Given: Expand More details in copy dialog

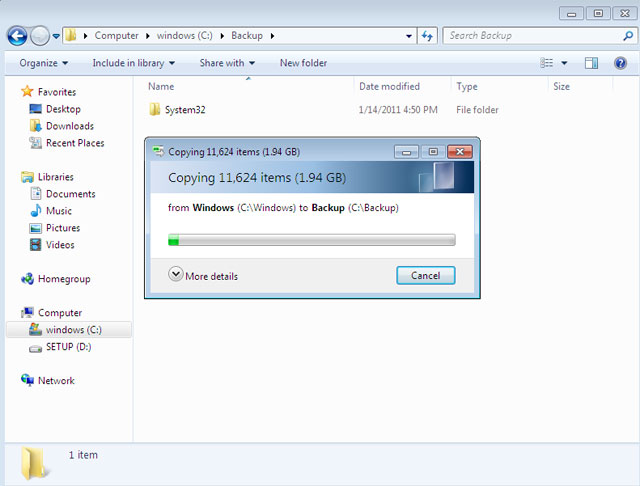Looking at the screenshot, I should 203,275.
